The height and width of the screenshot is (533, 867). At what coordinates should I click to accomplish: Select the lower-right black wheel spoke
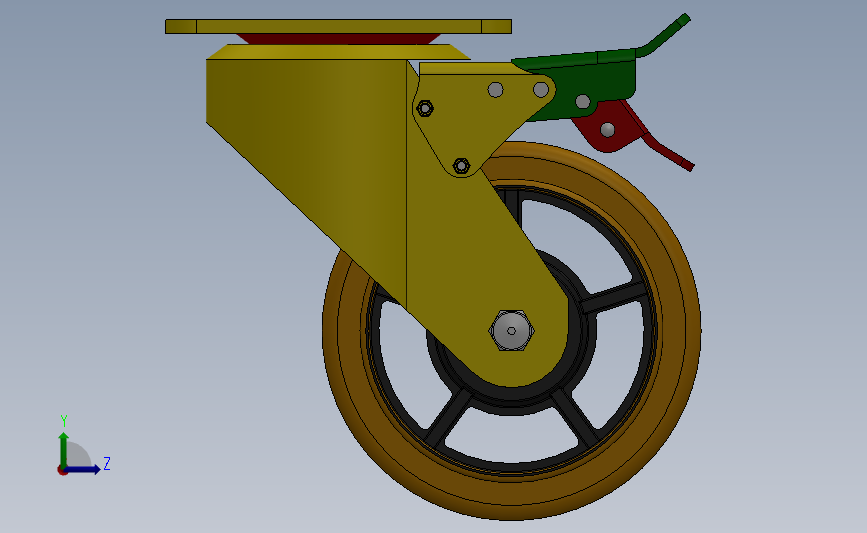[574, 417]
